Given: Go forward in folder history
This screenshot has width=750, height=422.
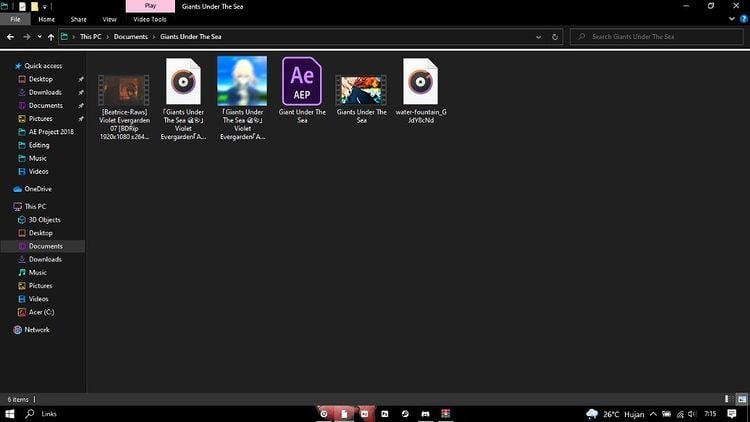Looking at the screenshot, I should pyautogui.click(x=27, y=37).
